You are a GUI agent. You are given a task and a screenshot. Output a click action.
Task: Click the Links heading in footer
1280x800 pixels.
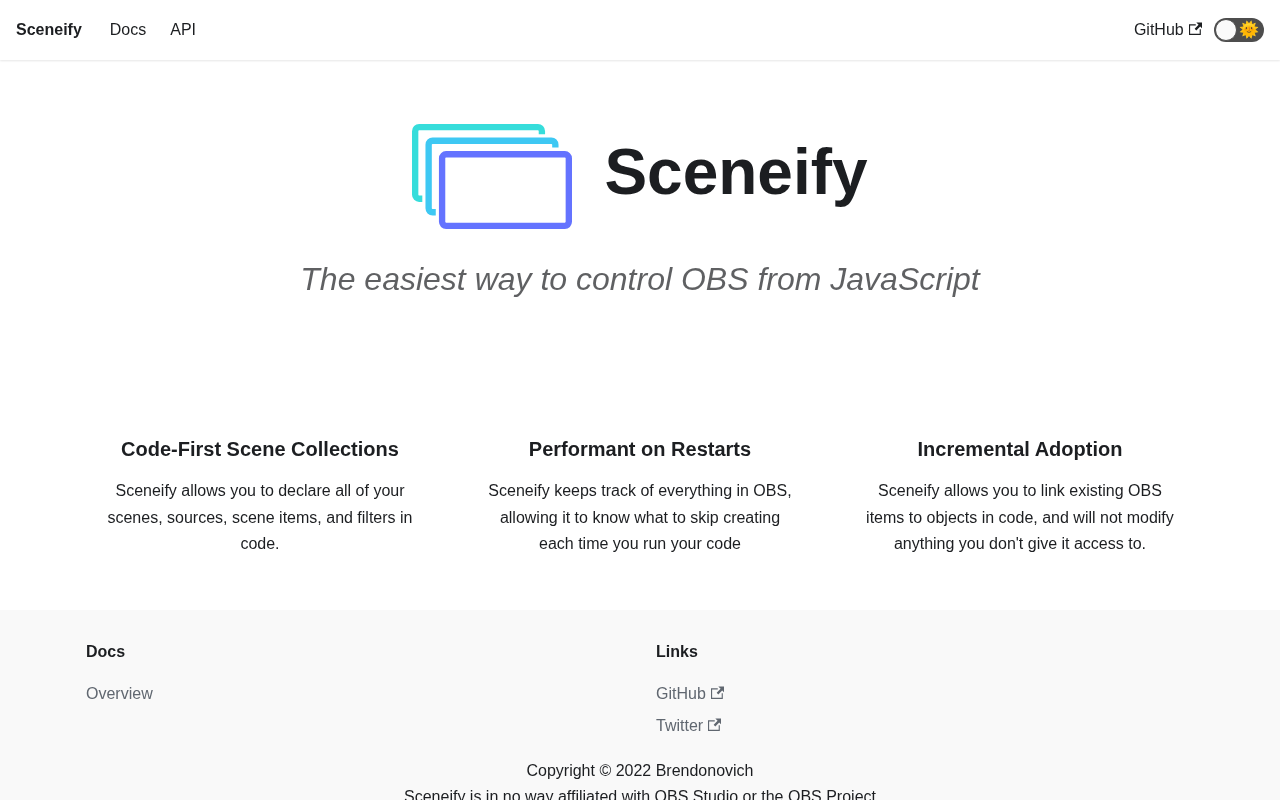pos(677,652)
